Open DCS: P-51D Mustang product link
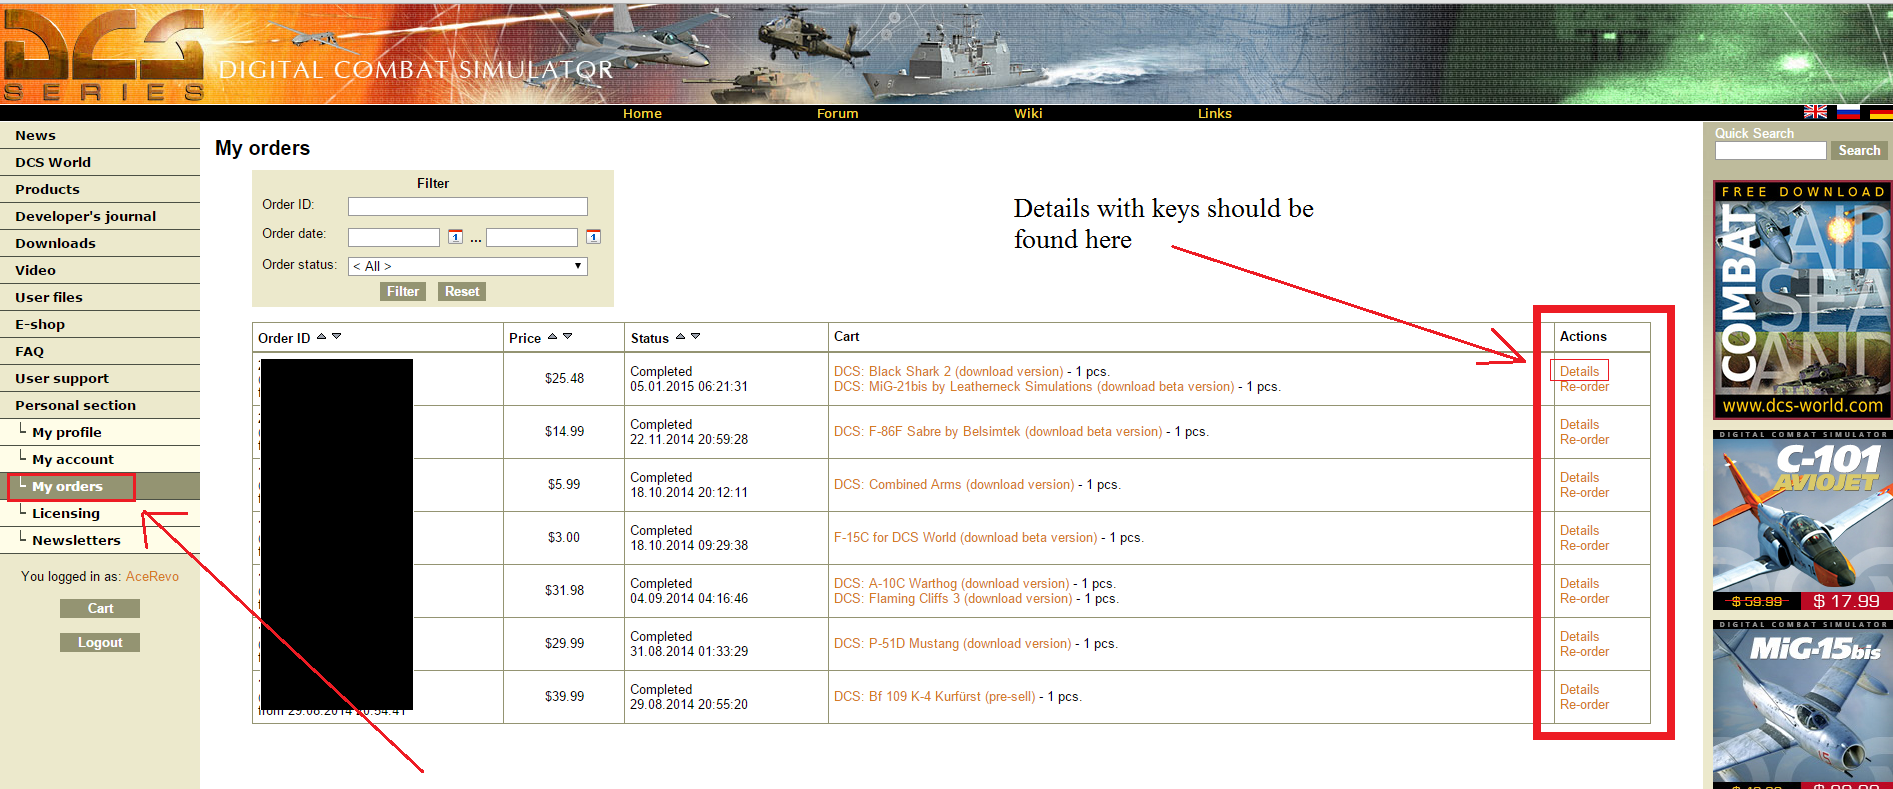The width and height of the screenshot is (1893, 789). tap(952, 644)
